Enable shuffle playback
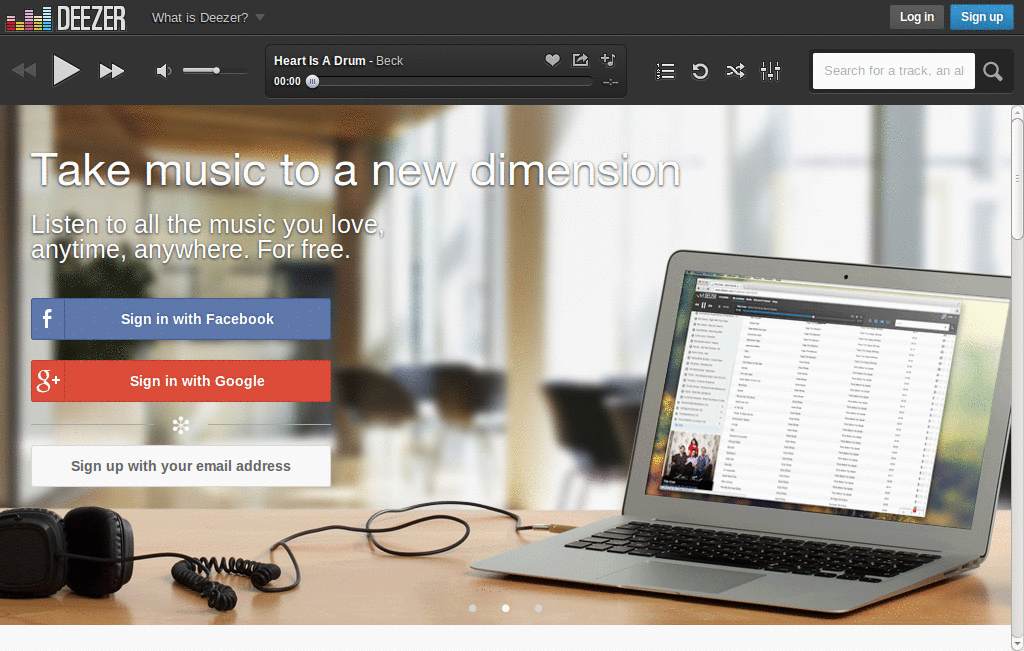 [x=735, y=70]
